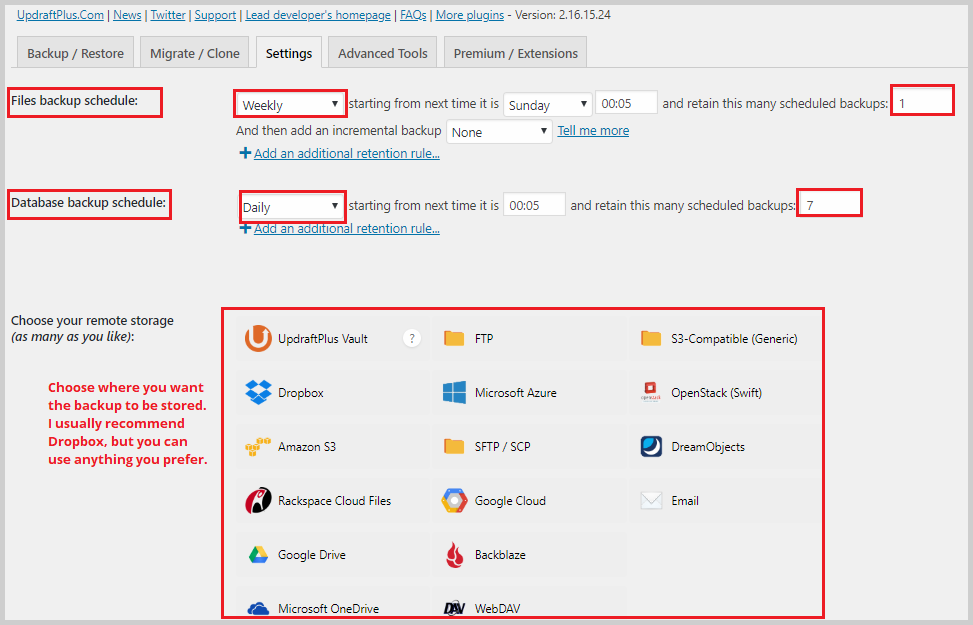
Task: Open the Premium / Extensions tab
Action: [x=515, y=53]
